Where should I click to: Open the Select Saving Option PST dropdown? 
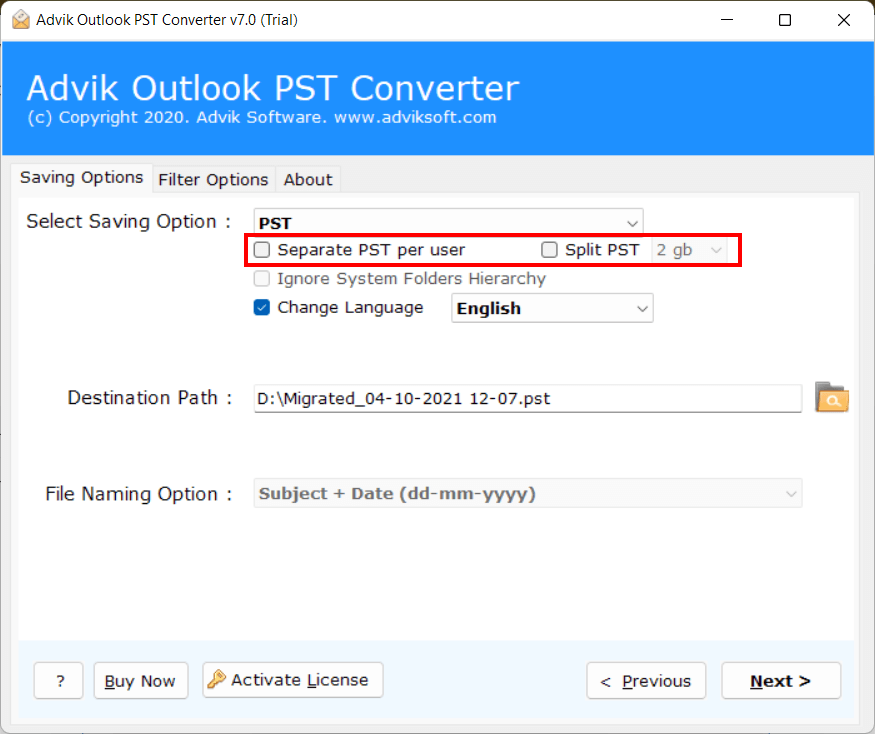(448, 223)
